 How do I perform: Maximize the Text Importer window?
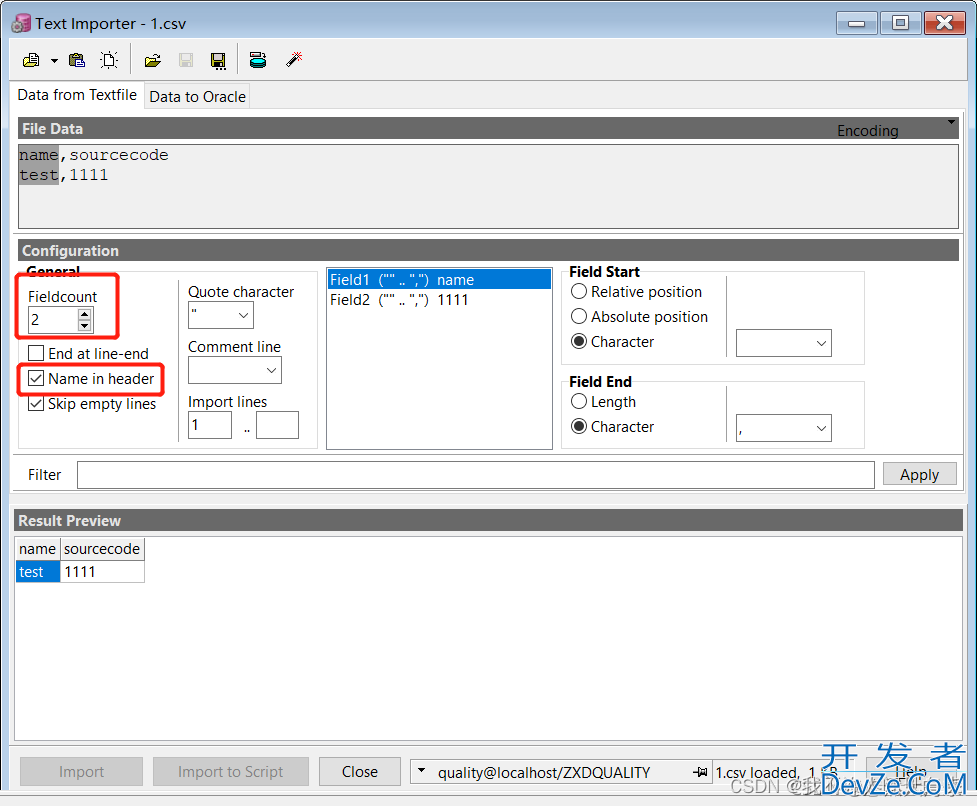900,24
